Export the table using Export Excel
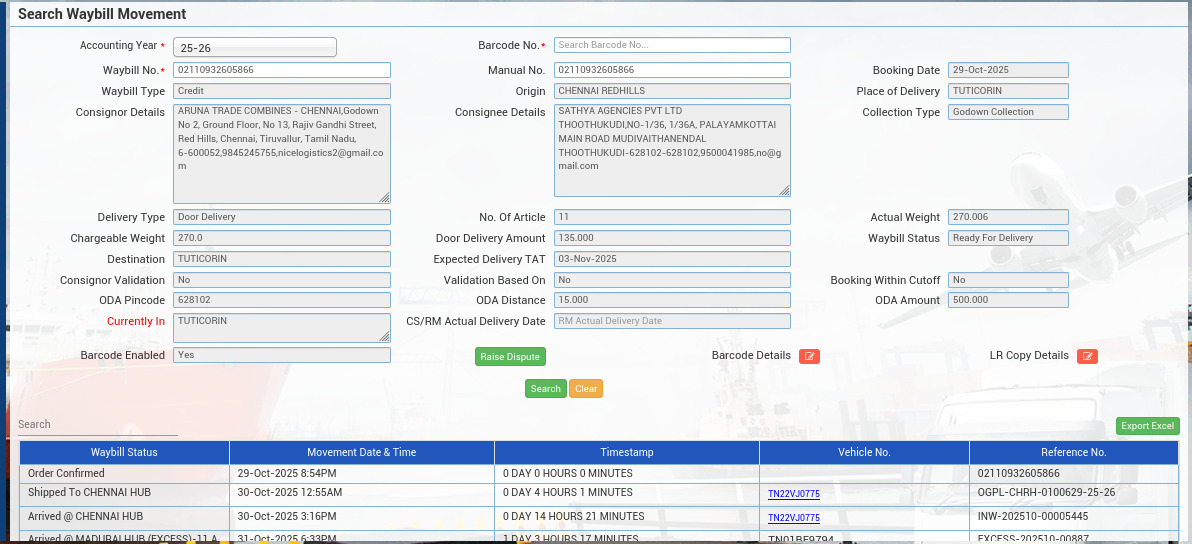 pyautogui.click(x=1147, y=426)
